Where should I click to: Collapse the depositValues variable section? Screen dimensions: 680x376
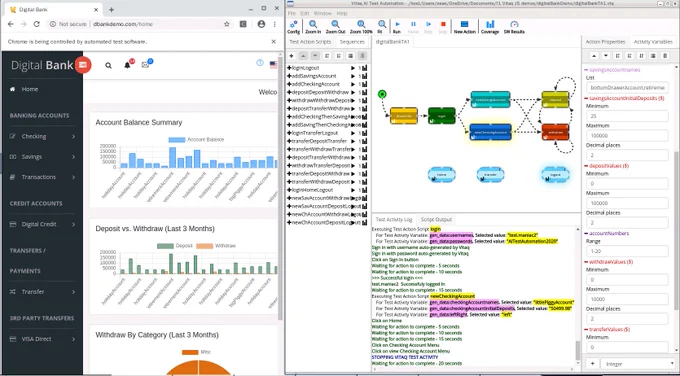point(586,166)
